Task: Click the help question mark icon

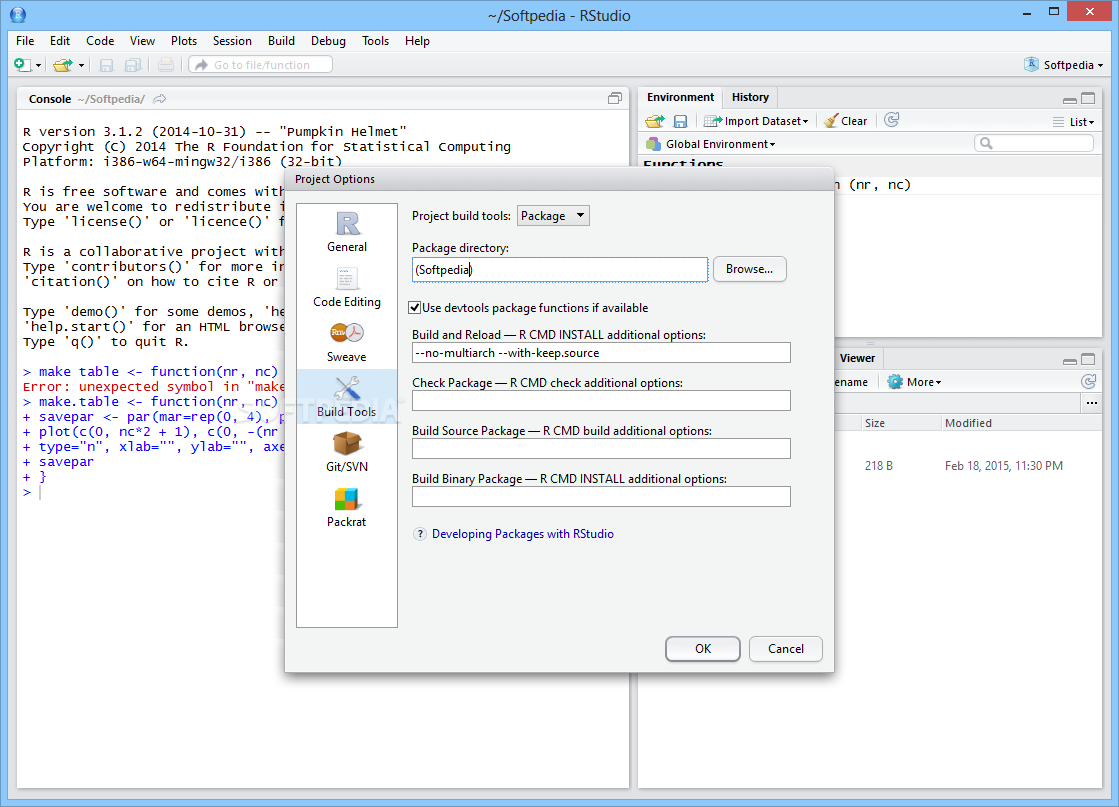Action: click(x=420, y=534)
